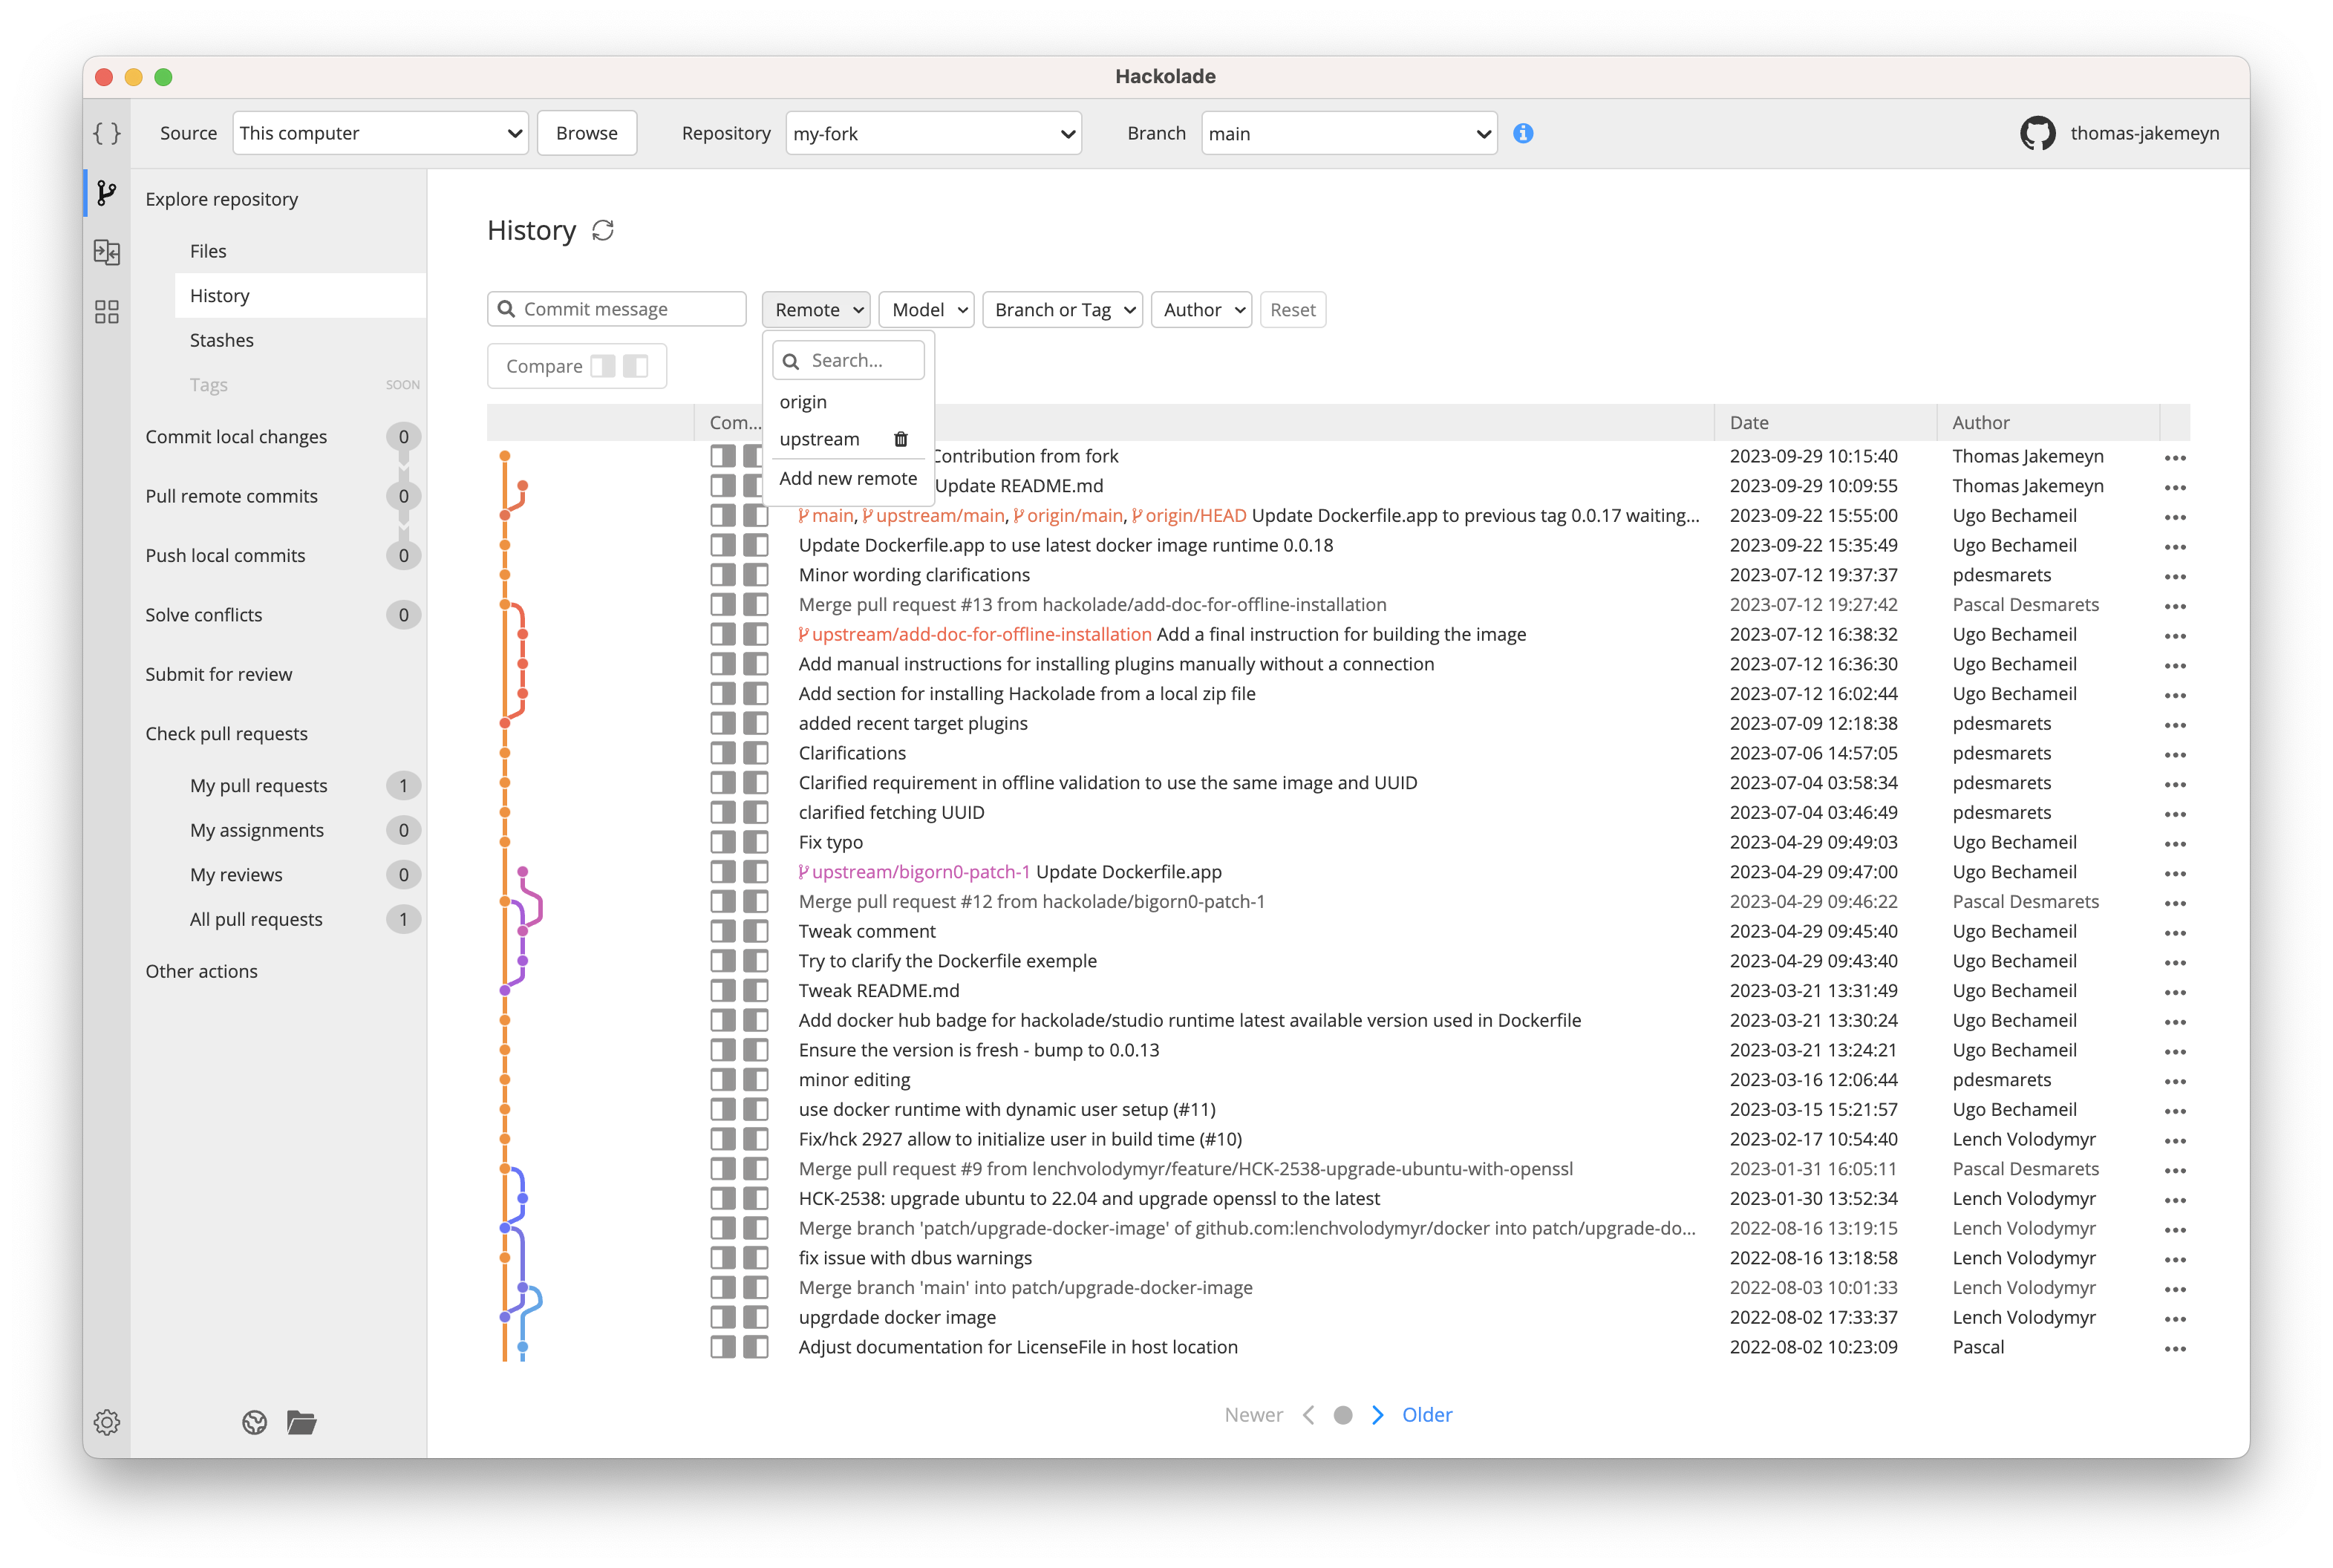Open Push local commits
This screenshot has height=1568, width=2333.
tap(225, 555)
